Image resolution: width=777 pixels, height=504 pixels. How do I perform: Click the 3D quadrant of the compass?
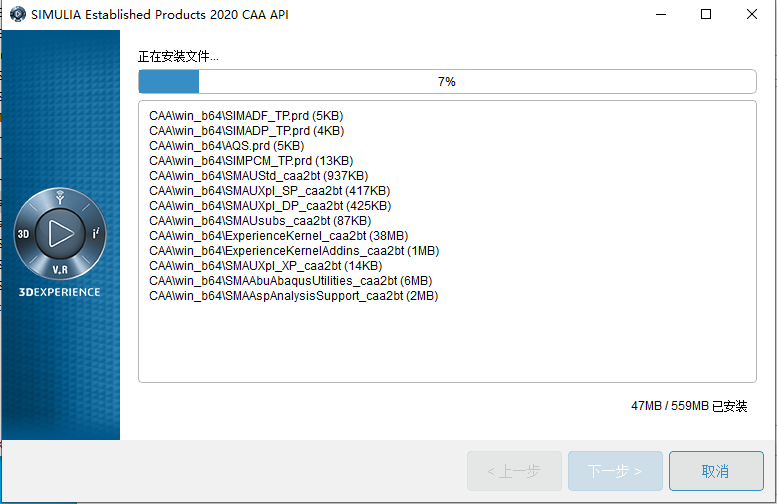23,234
